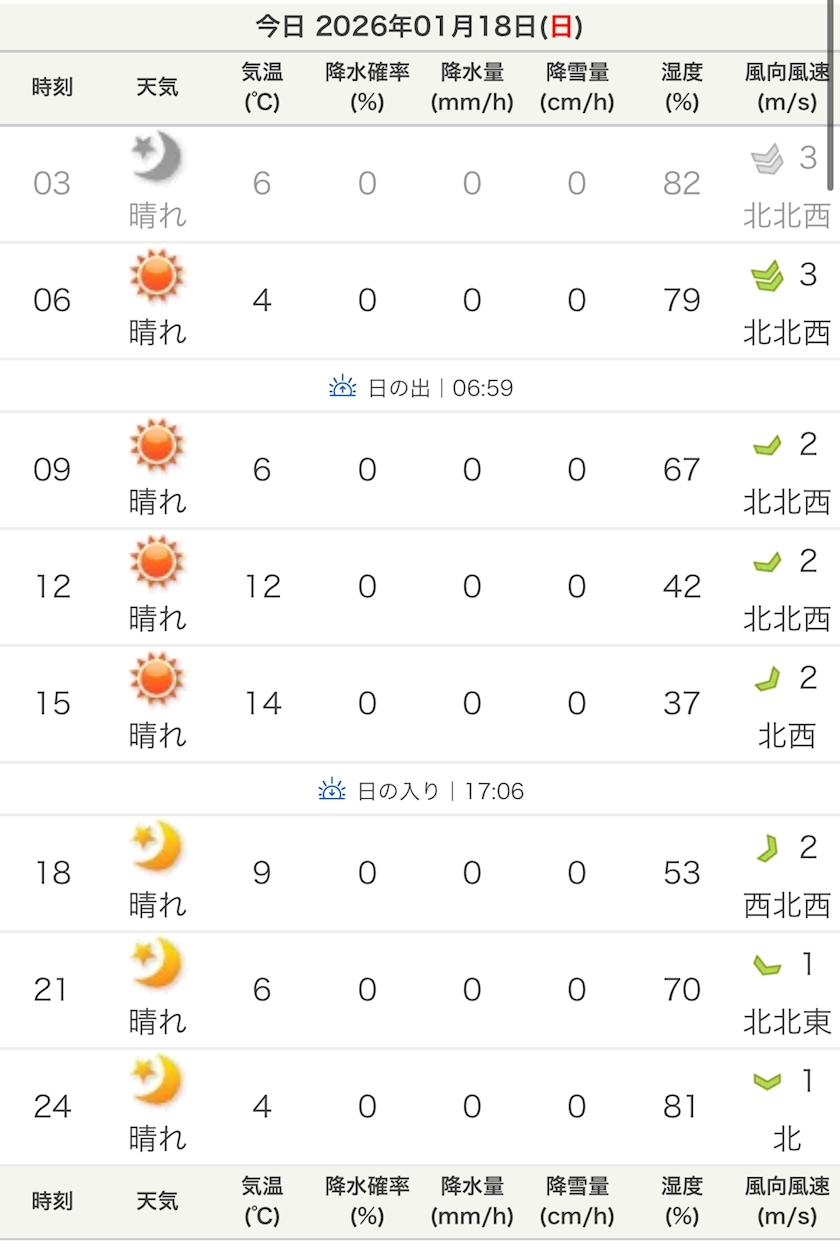Screen dimensions: 840x1258
Task: Select the 気温 column header at top
Action: 262,87
